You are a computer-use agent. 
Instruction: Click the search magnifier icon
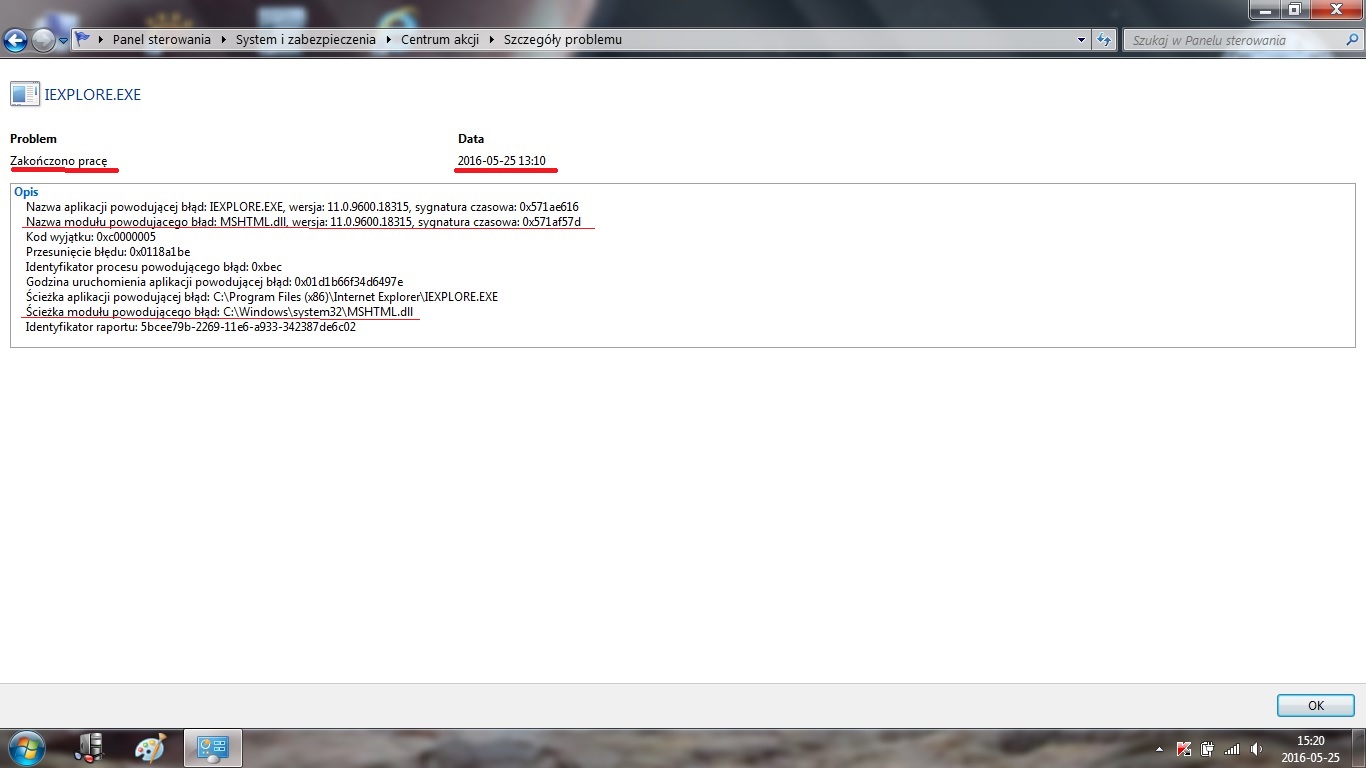[1350, 40]
